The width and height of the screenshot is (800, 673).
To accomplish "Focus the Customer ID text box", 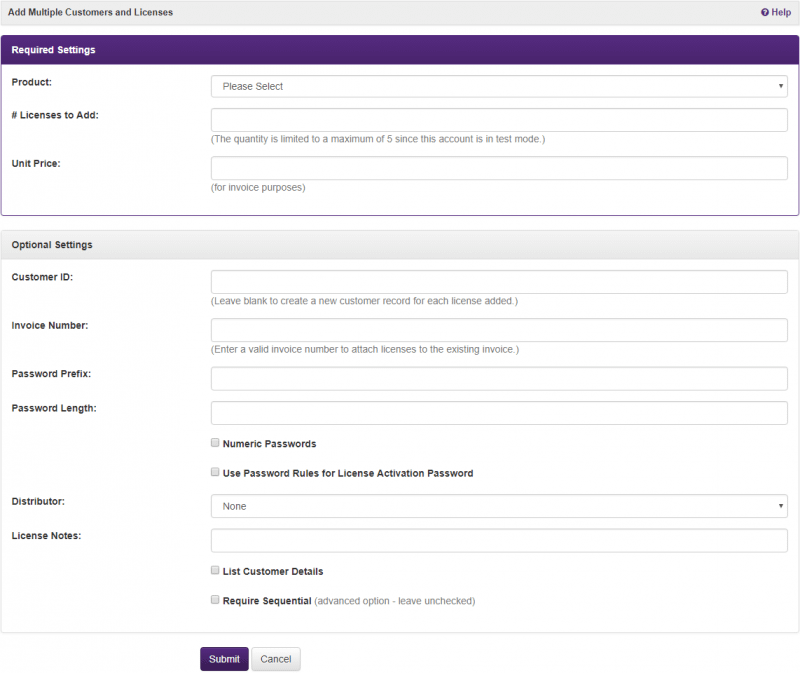I will coord(498,282).
